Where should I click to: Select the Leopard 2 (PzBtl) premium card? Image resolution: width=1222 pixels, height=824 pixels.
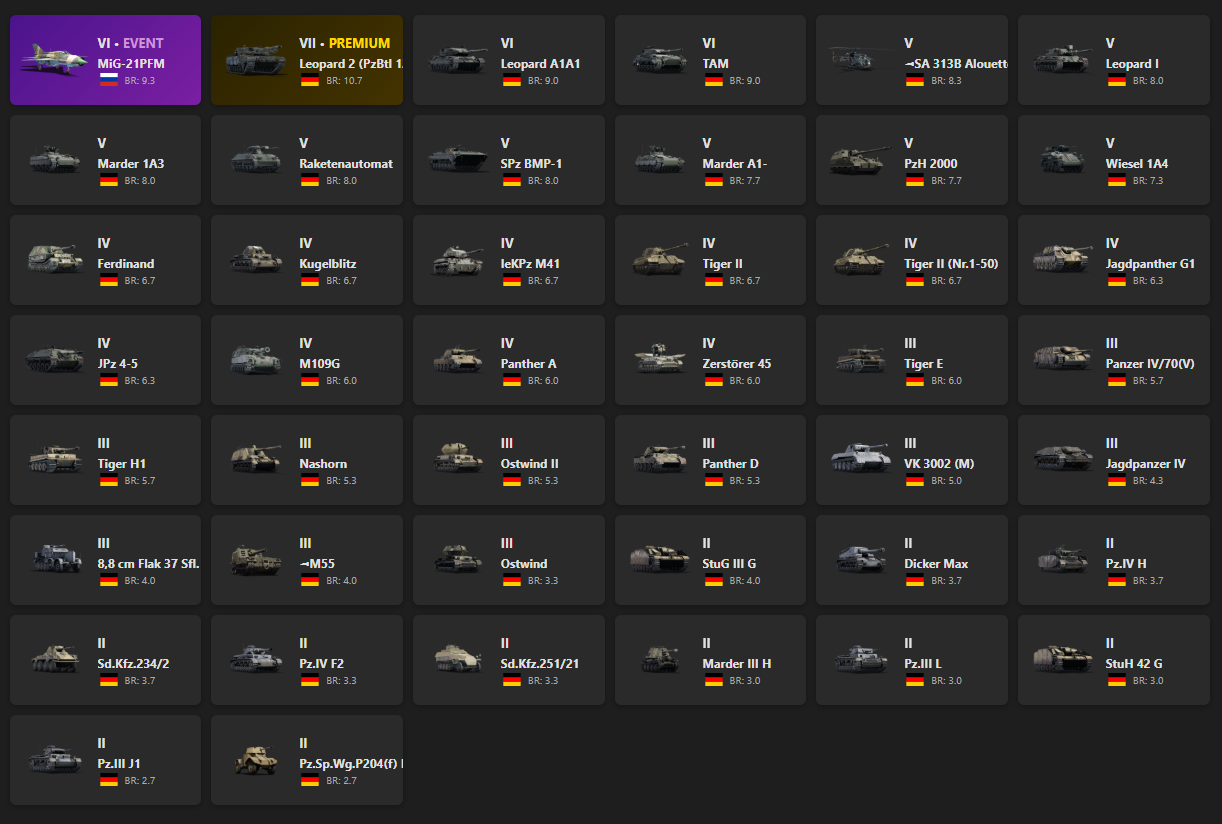(x=307, y=60)
